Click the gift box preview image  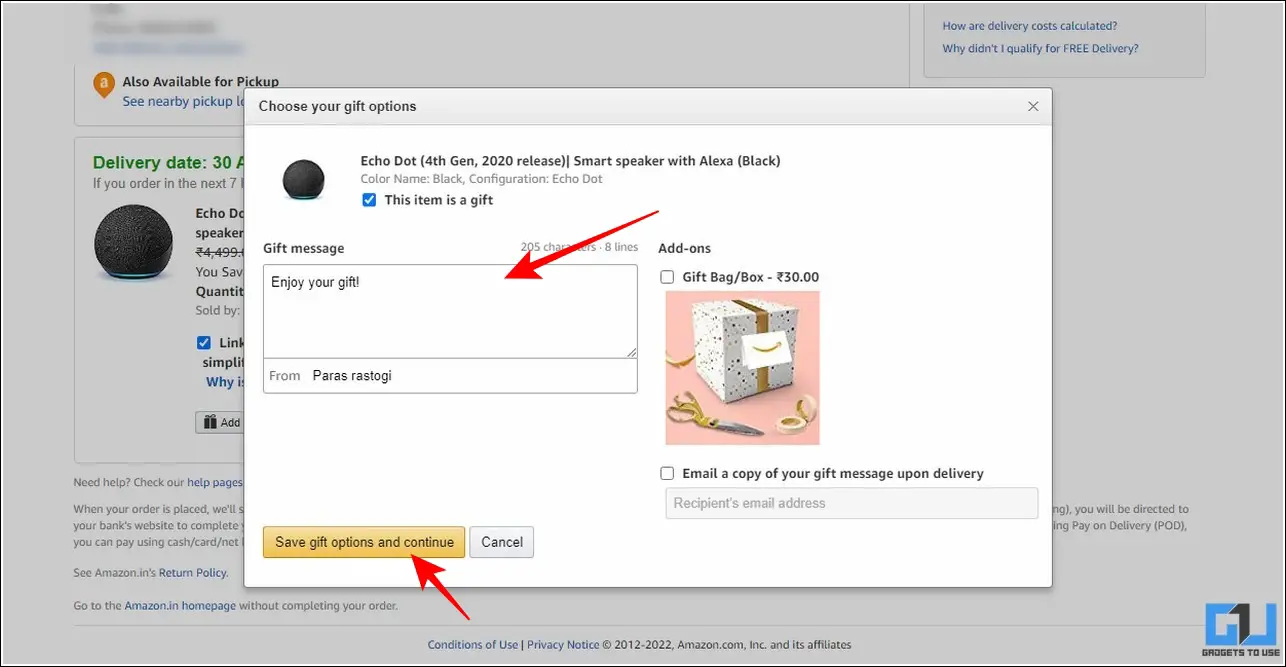(742, 368)
